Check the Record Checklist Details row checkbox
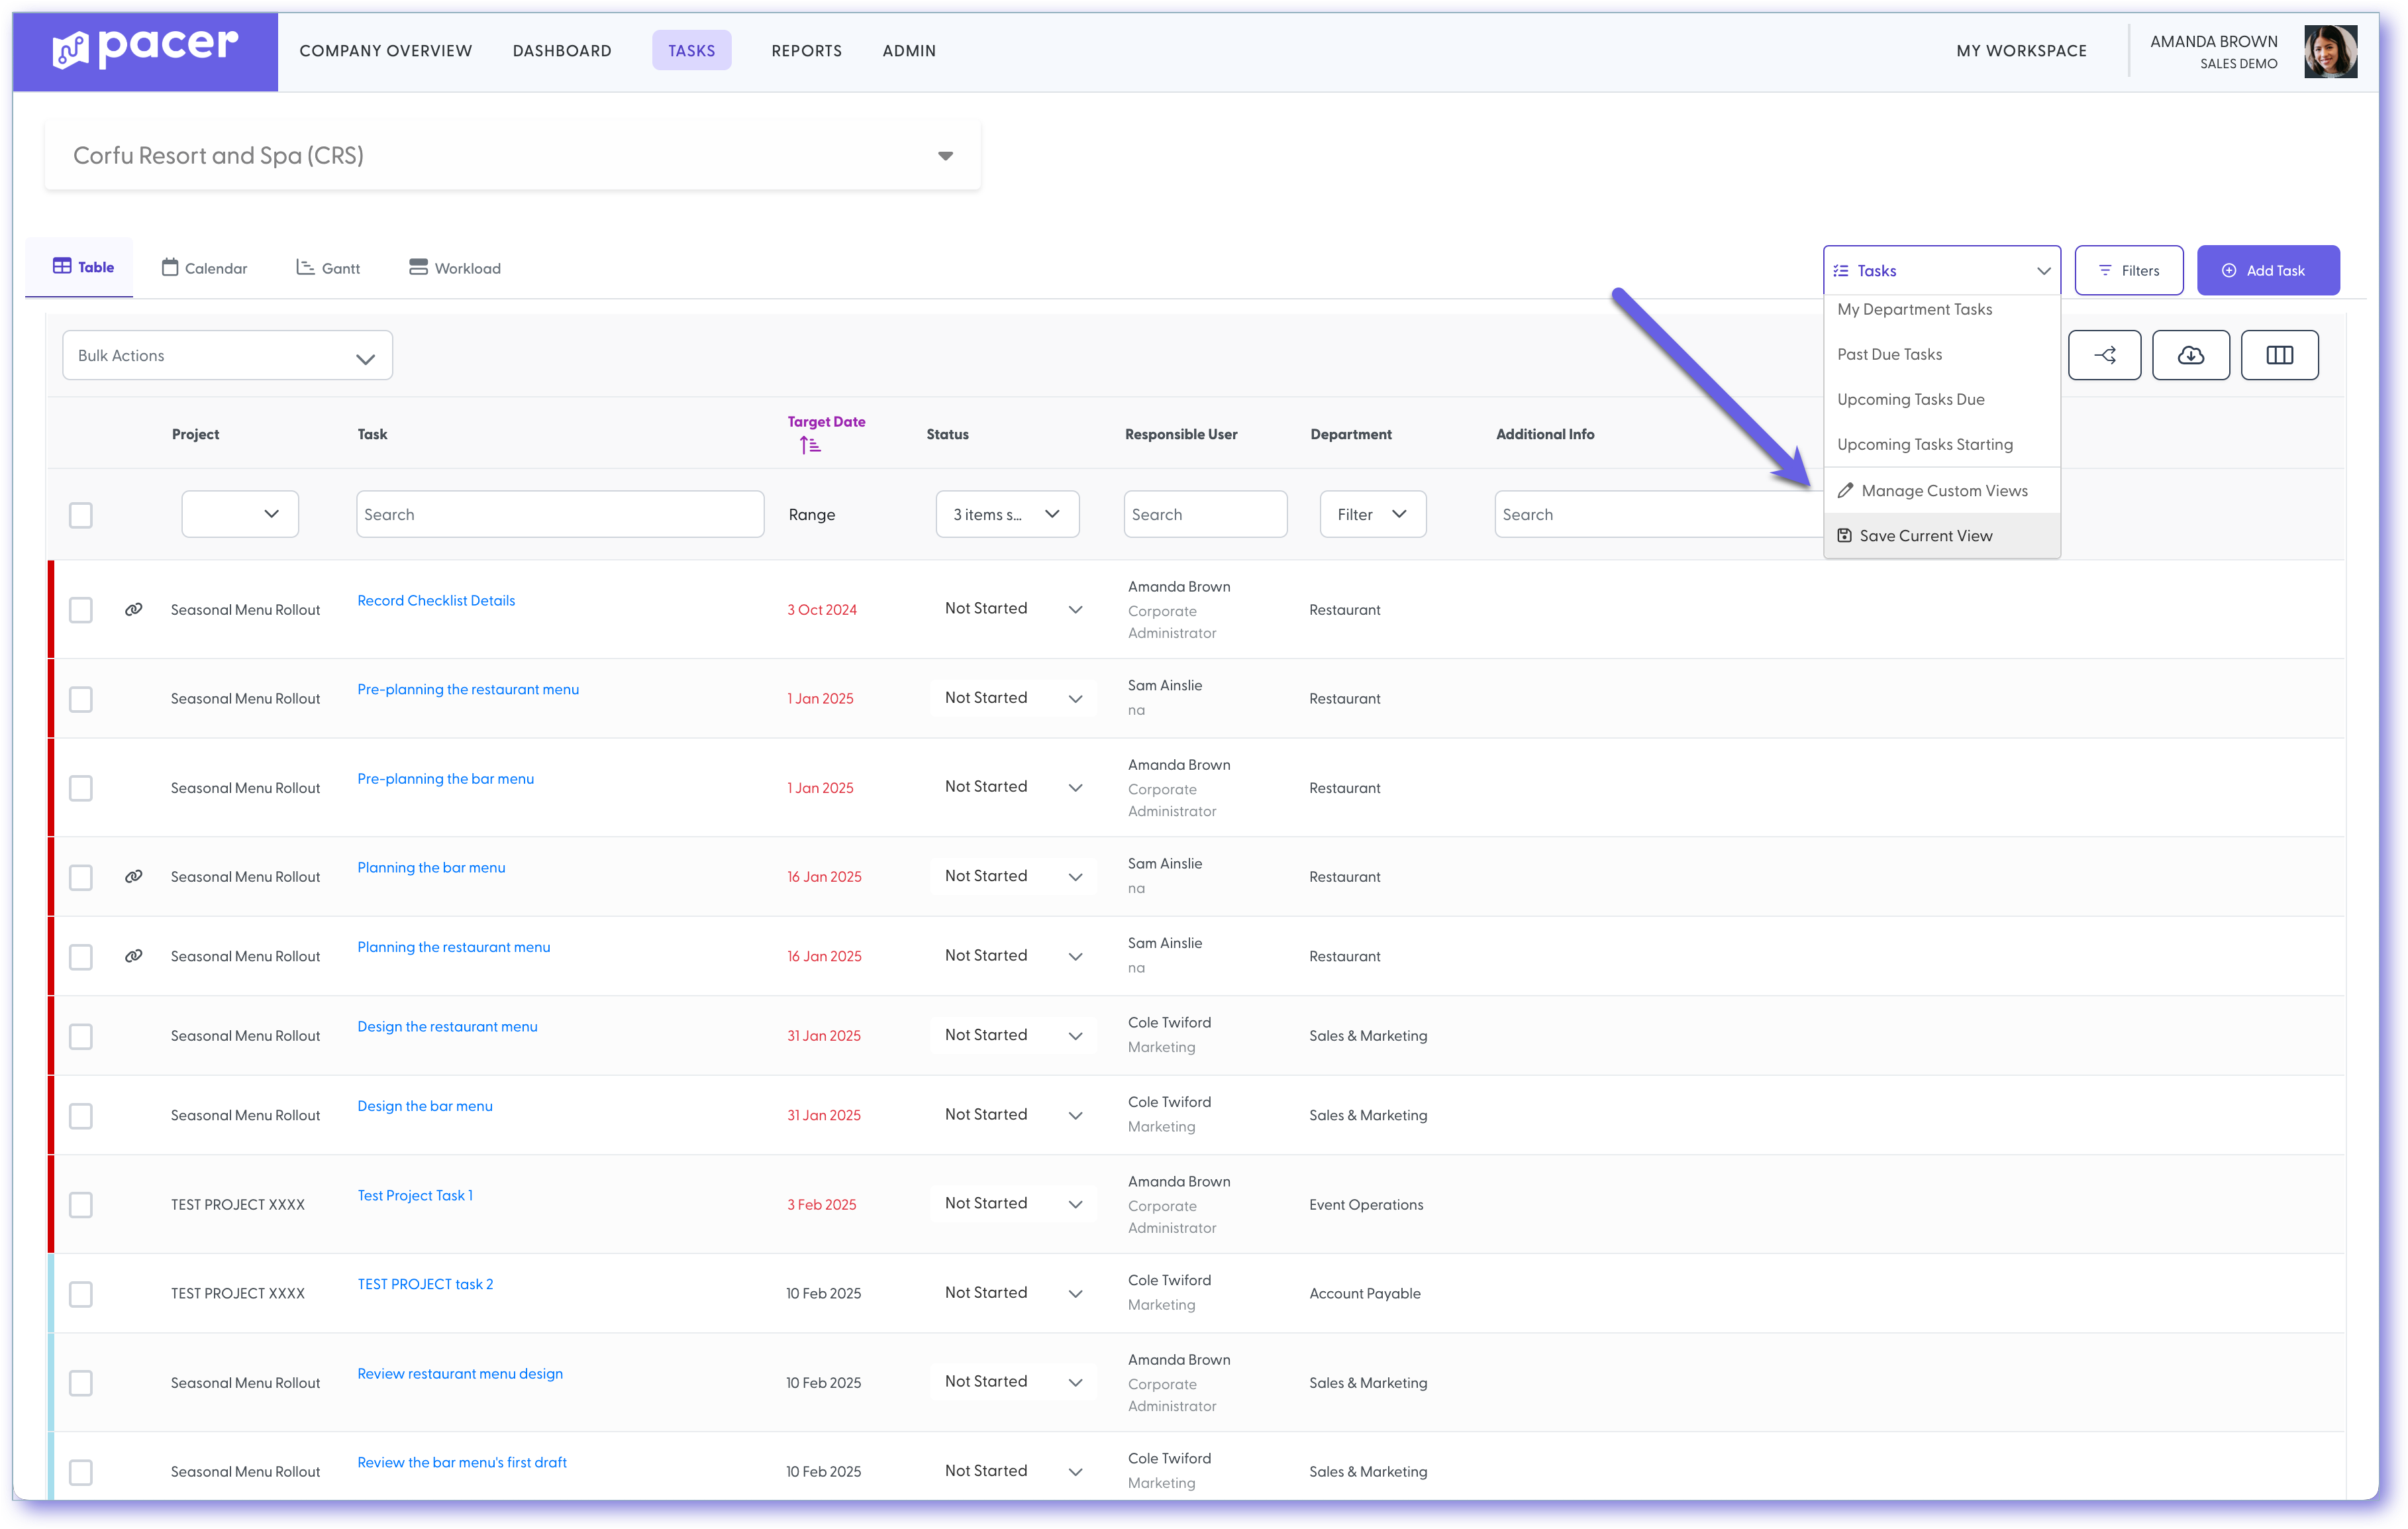Screen dimensions: 2408x1529 pyautogui.click(x=81, y=610)
